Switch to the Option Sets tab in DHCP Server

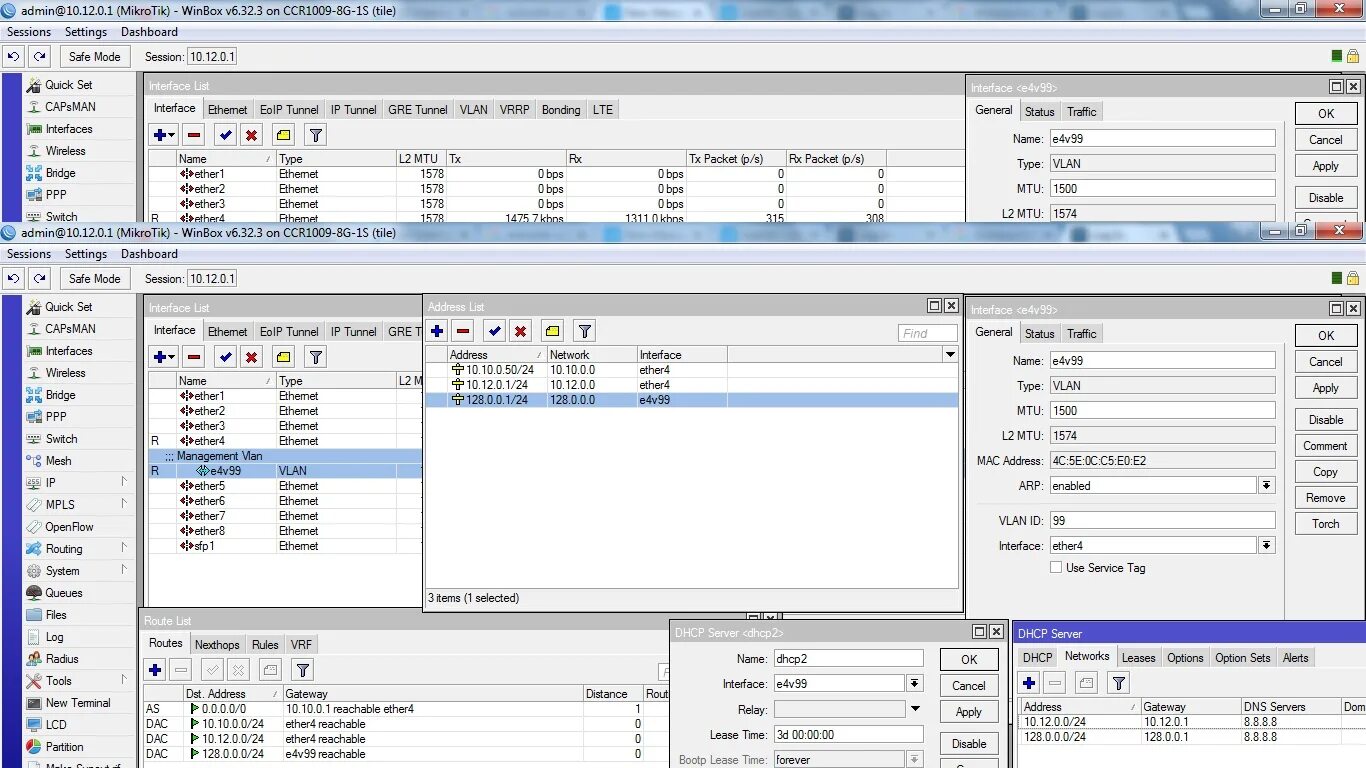[x=1243, y=657]
